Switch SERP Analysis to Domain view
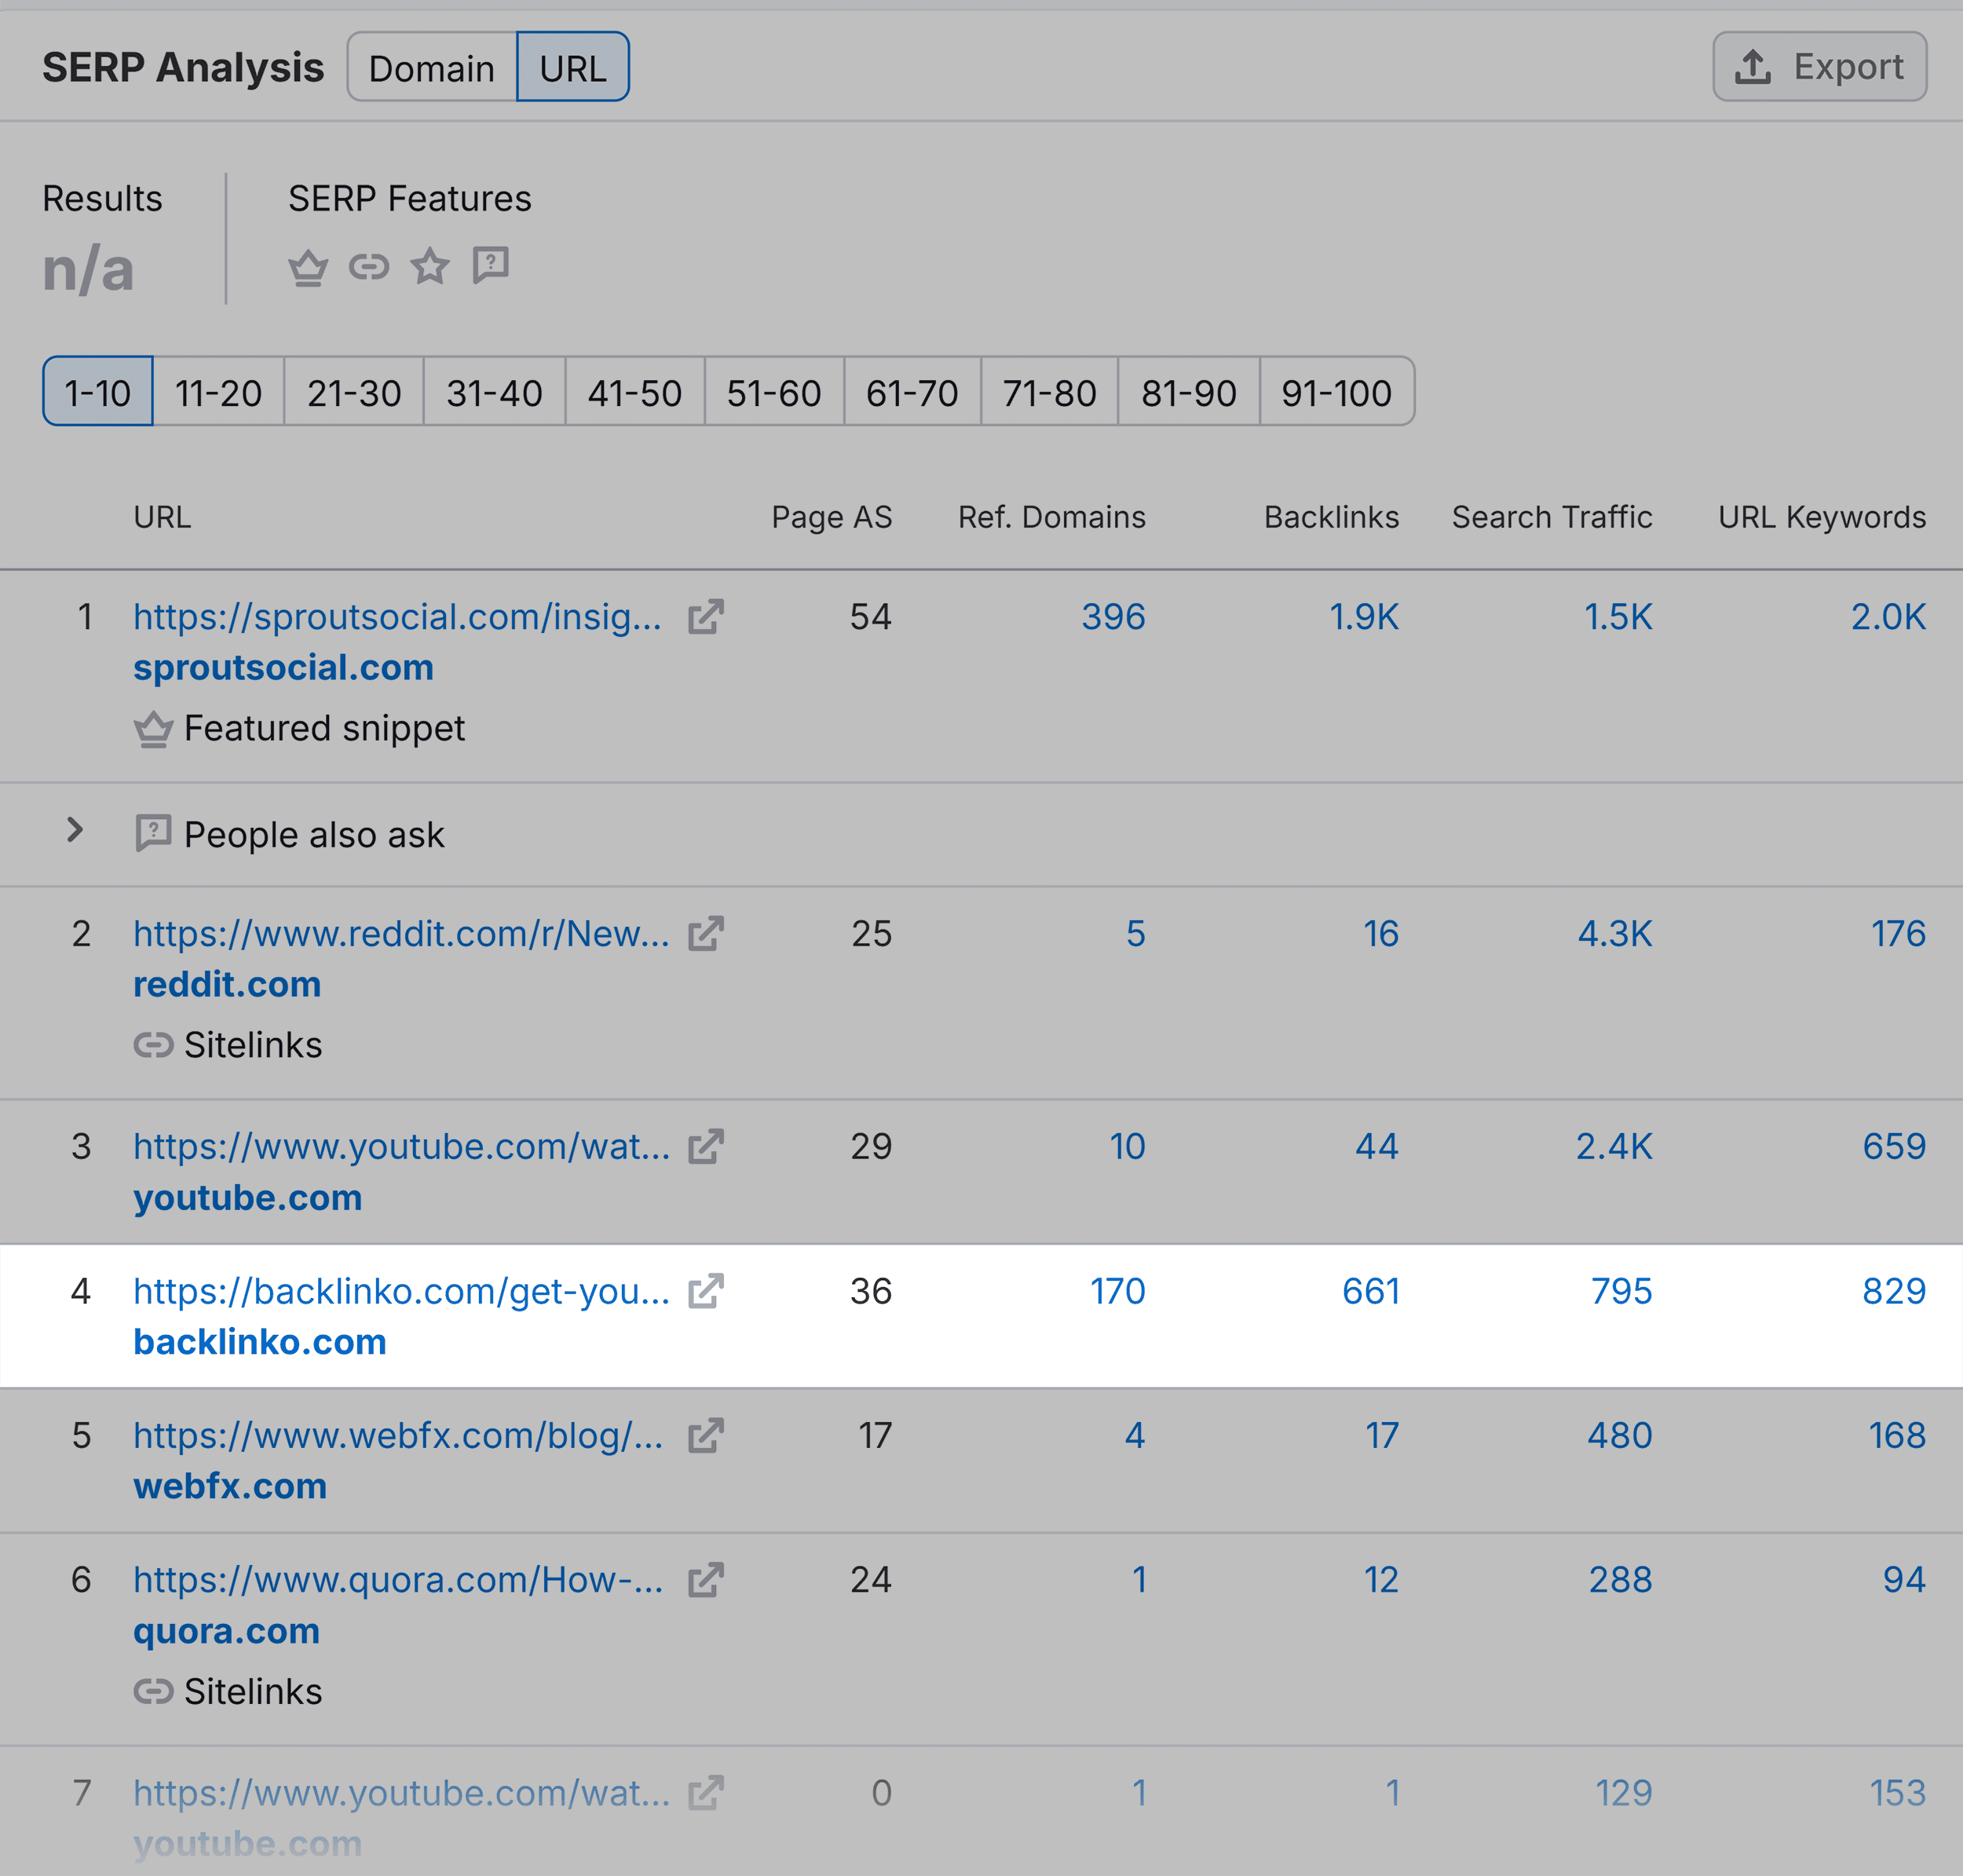The width and height of the screenshot is (1963, 1876). coord(432,67)
